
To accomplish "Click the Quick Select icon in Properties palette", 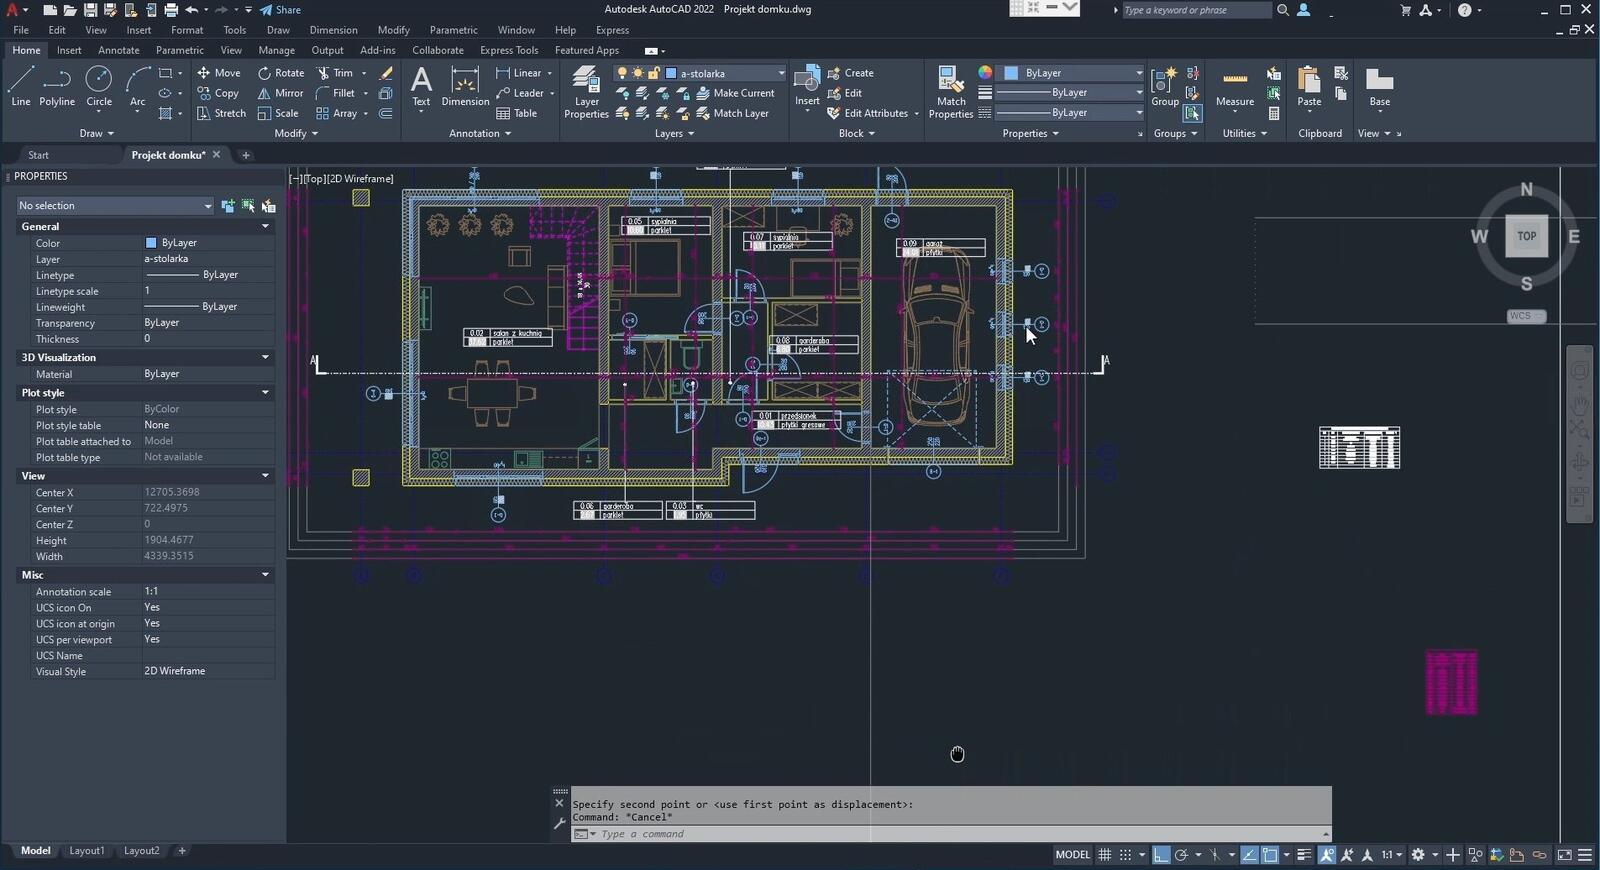I will [x=268, y=206].
